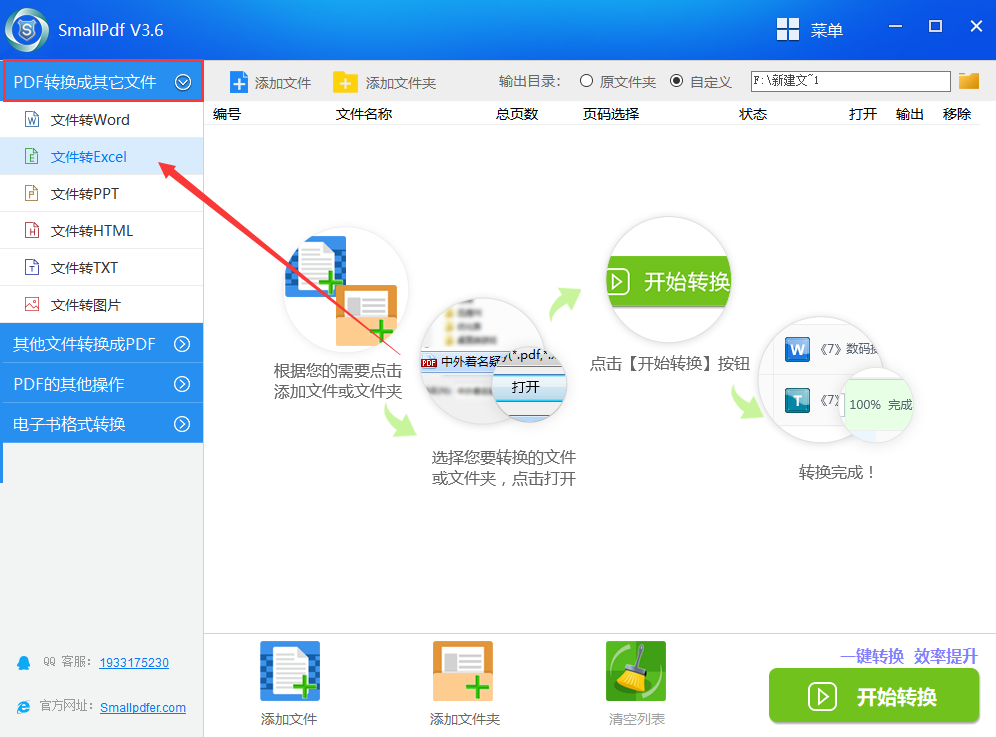Image resolution: width=996 pixels, height=737 pixels.
Task: Click the top toolbar 添加文件夹 icon
Action: (x=345, y=82)
